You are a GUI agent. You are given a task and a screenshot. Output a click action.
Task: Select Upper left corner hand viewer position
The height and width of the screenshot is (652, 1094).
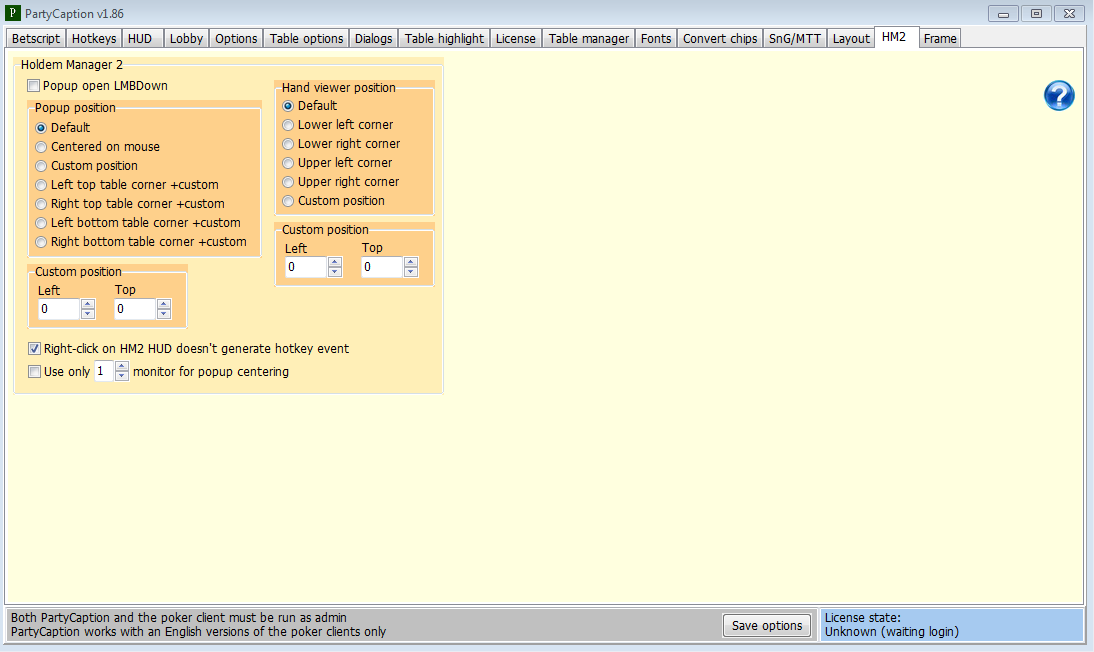(x=288, y=163)
